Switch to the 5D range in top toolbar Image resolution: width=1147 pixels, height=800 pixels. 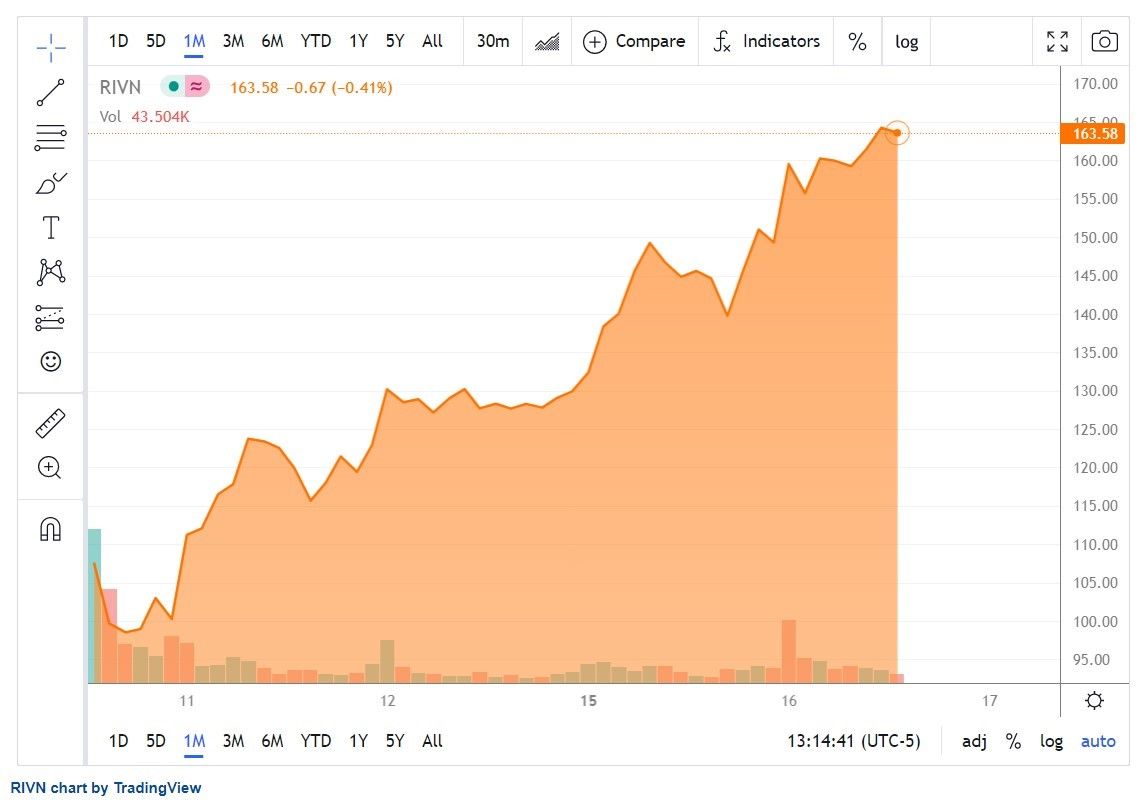(x=156, y=41)
